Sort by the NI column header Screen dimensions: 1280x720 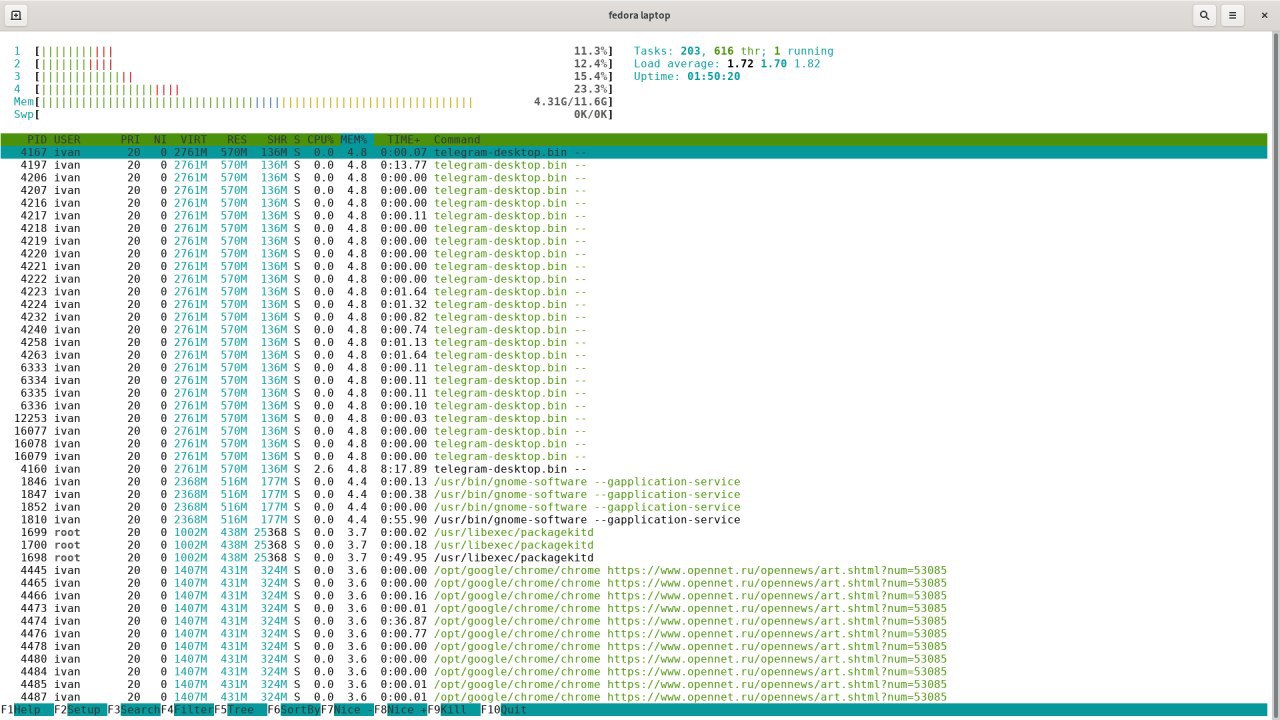pyautogui.click(x=160, y=140)
